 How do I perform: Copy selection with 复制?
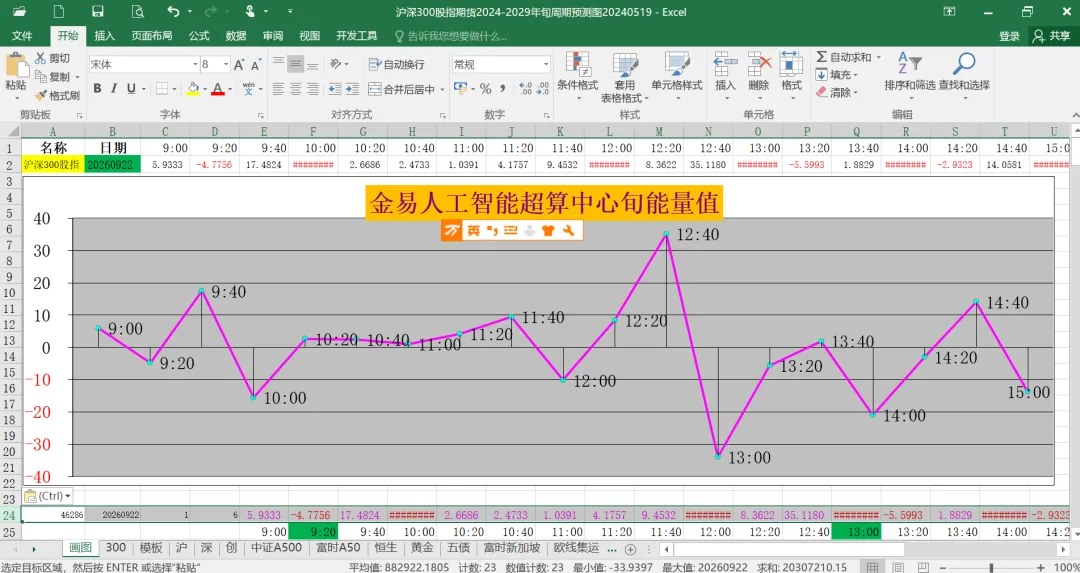click(53, 76)
